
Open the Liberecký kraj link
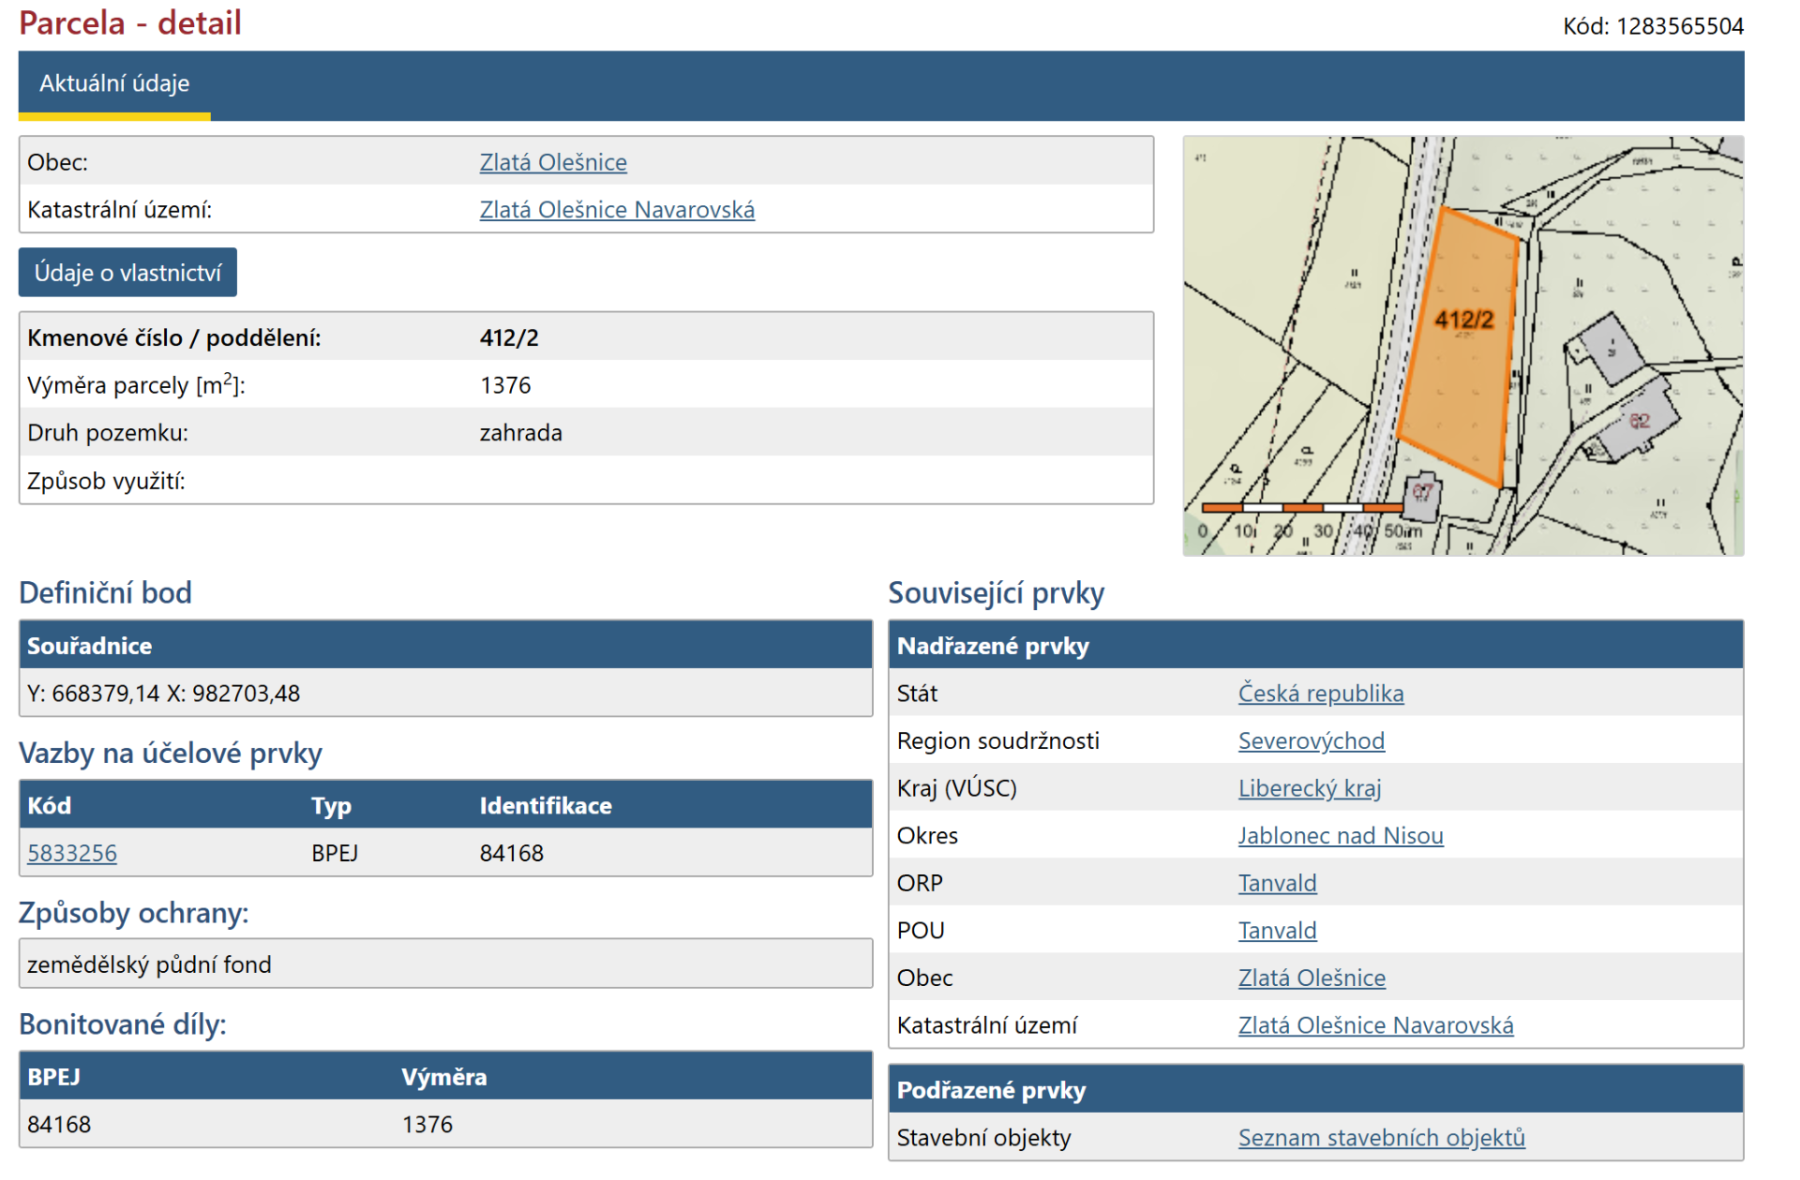pyautogui.click(x=1310, y=788)
